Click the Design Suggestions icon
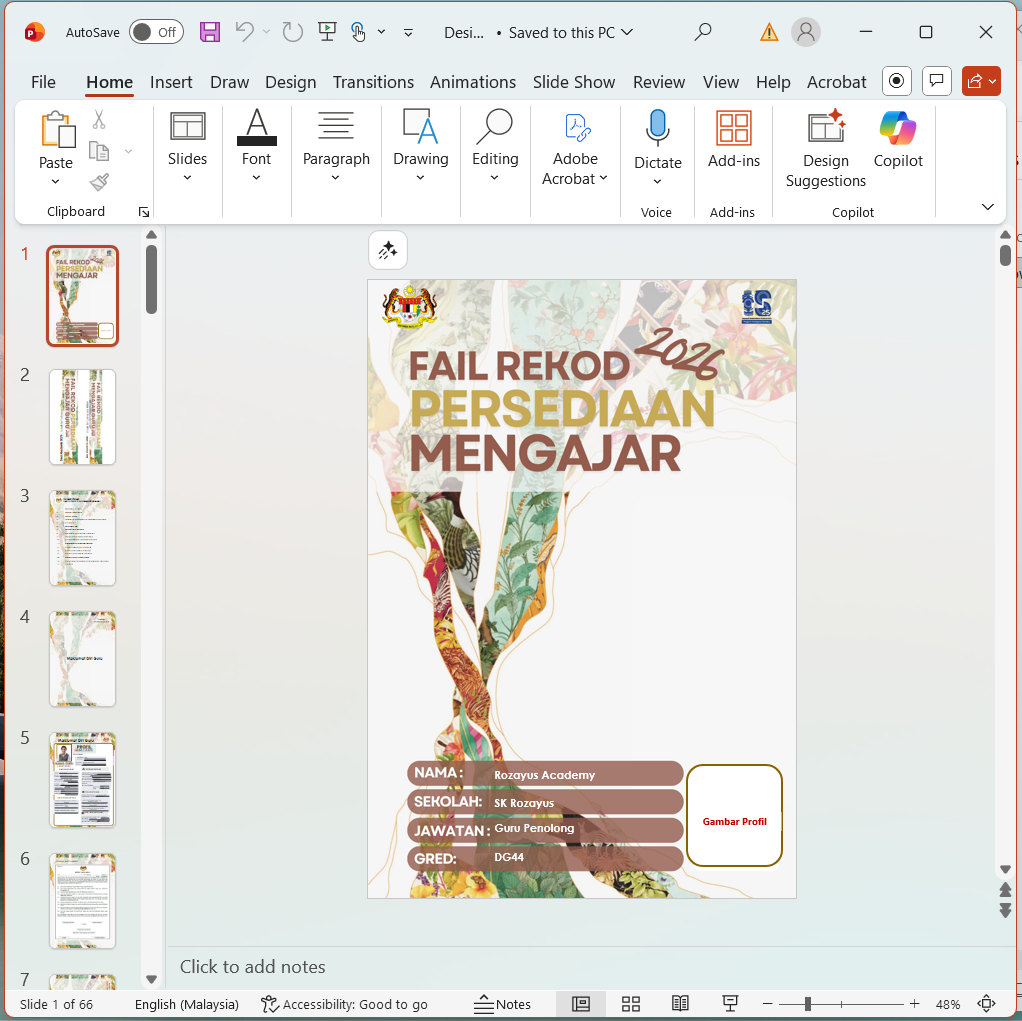The image size is (1022, 1021). point(826,128)
